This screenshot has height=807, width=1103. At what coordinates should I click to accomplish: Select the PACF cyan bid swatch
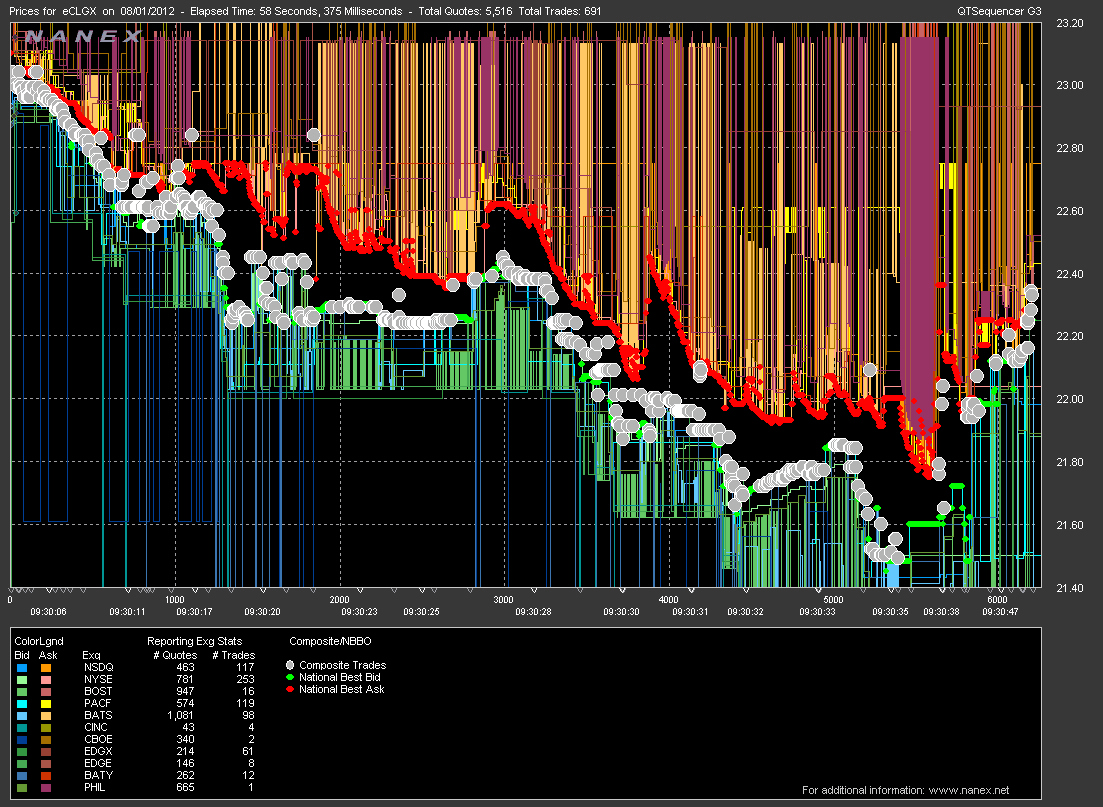coord(22,704)
